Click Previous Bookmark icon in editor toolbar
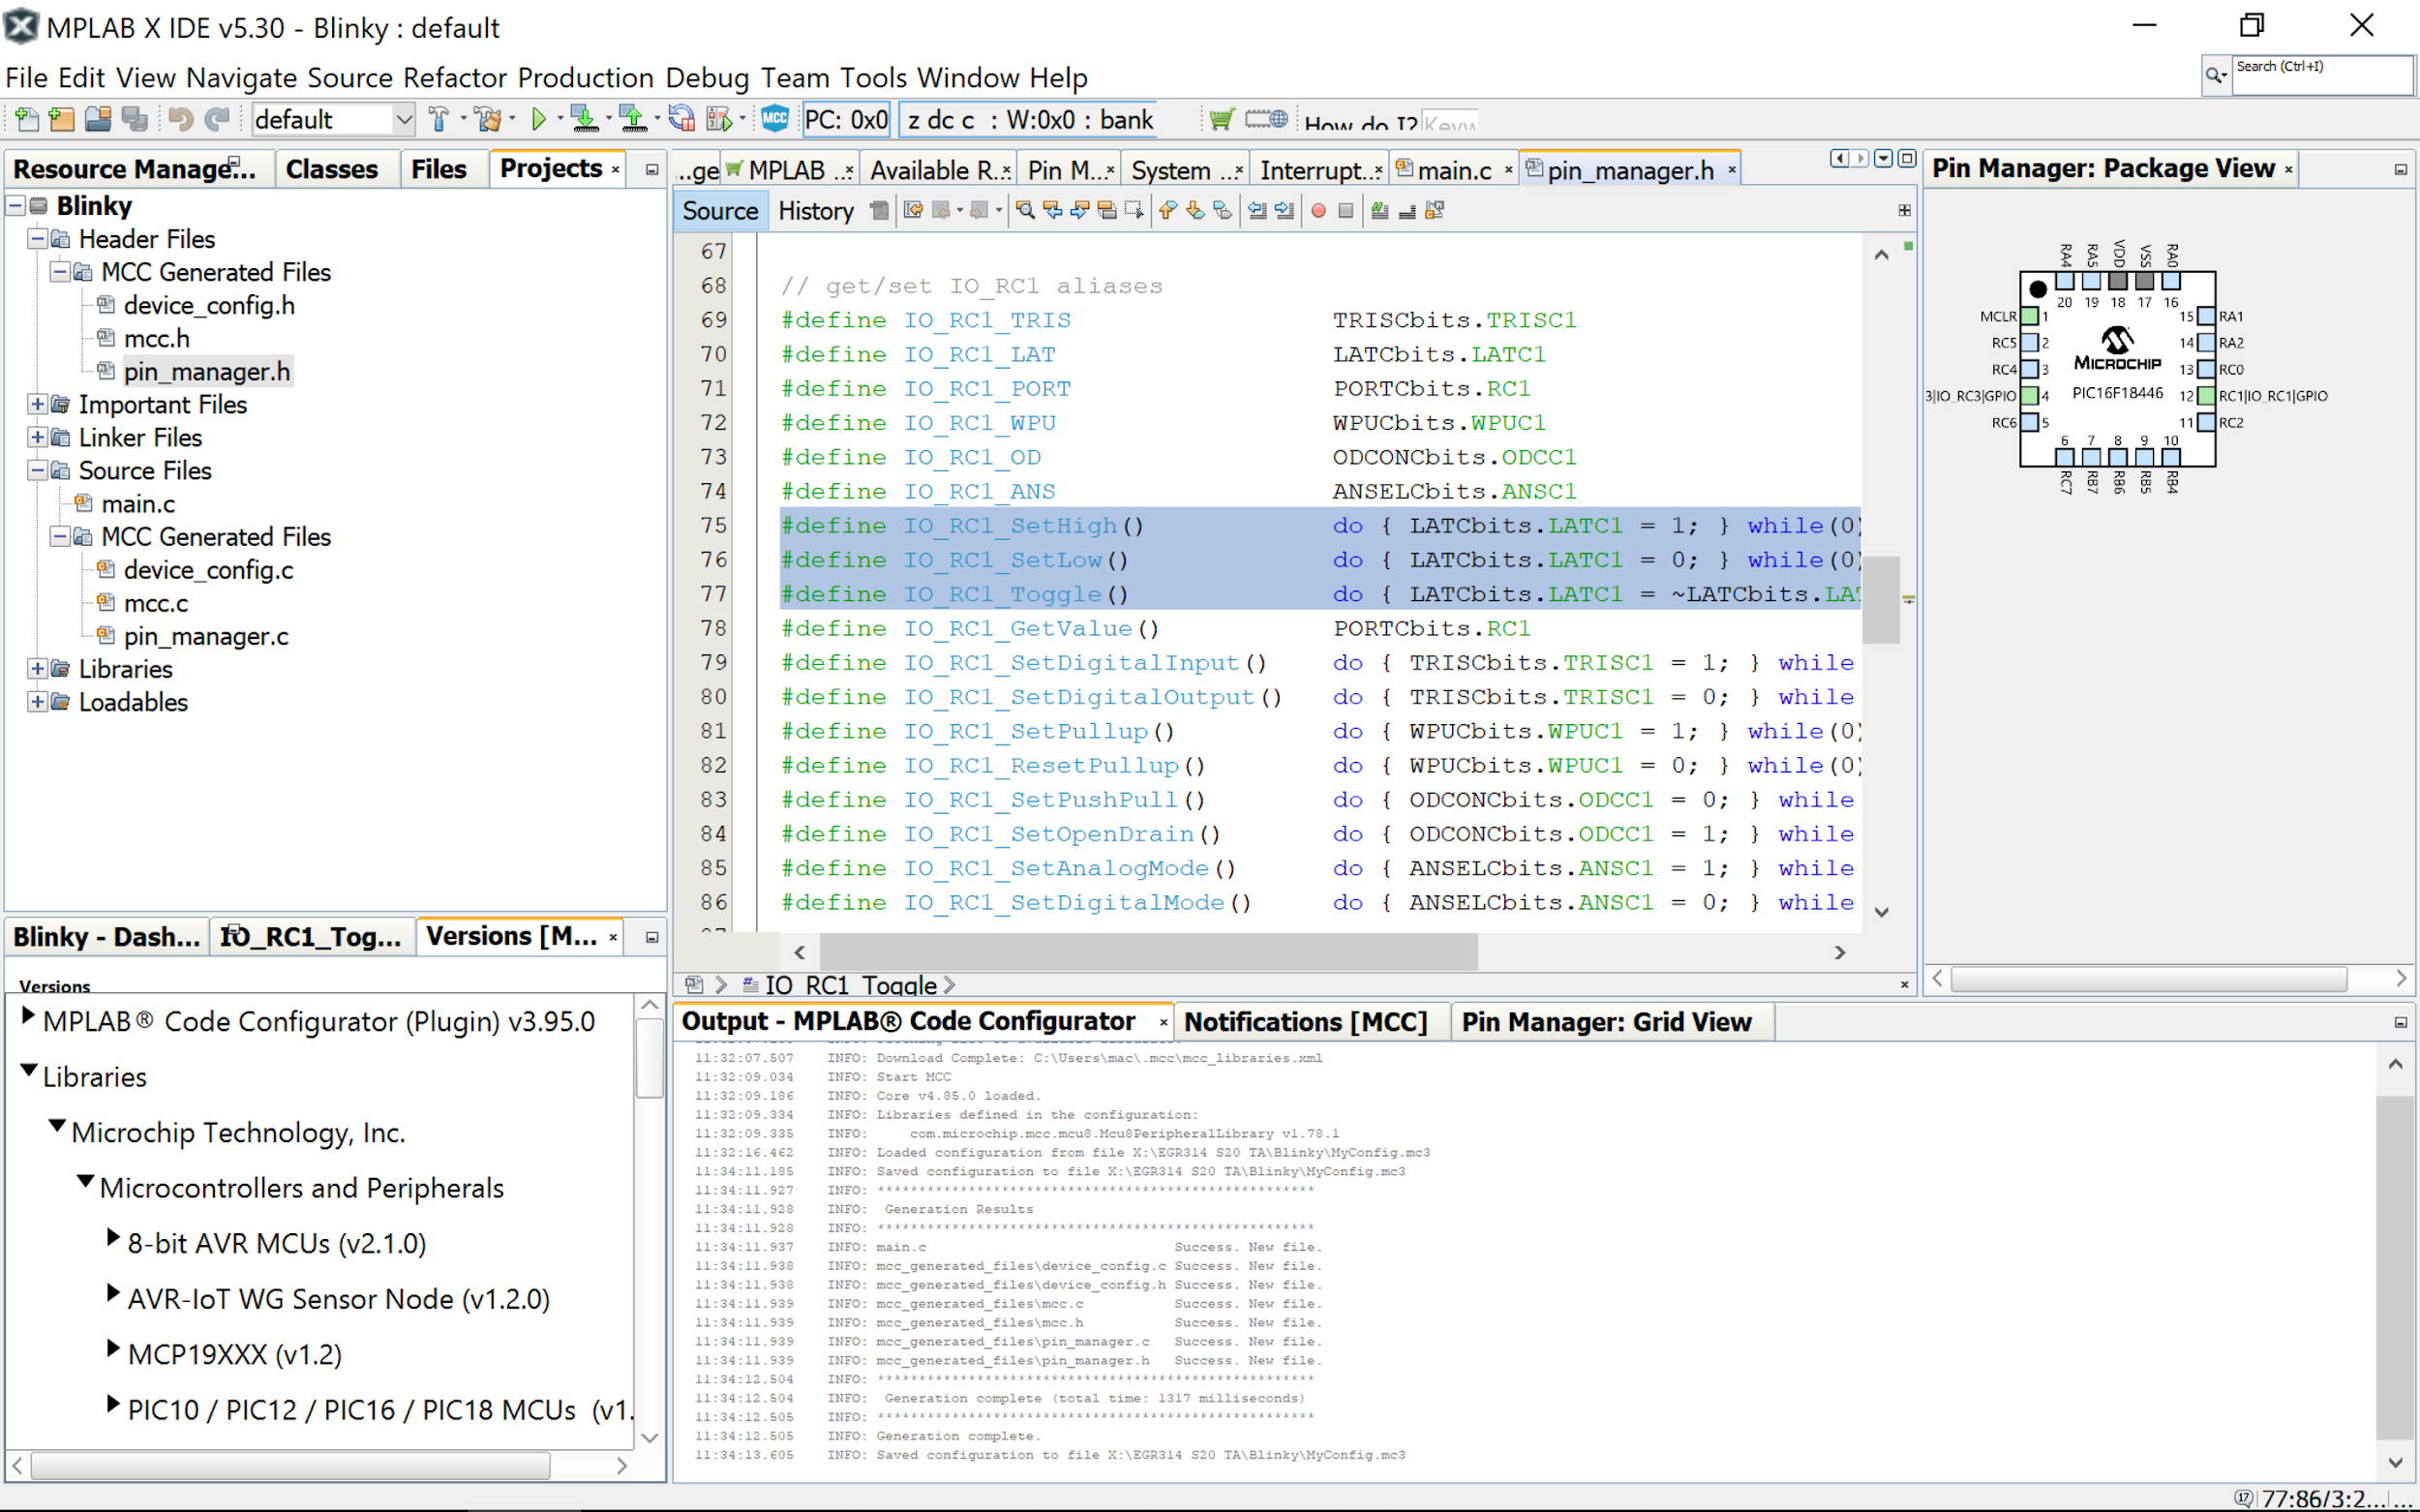This screenshot has width=2420, height=1512. point(1168,211)
